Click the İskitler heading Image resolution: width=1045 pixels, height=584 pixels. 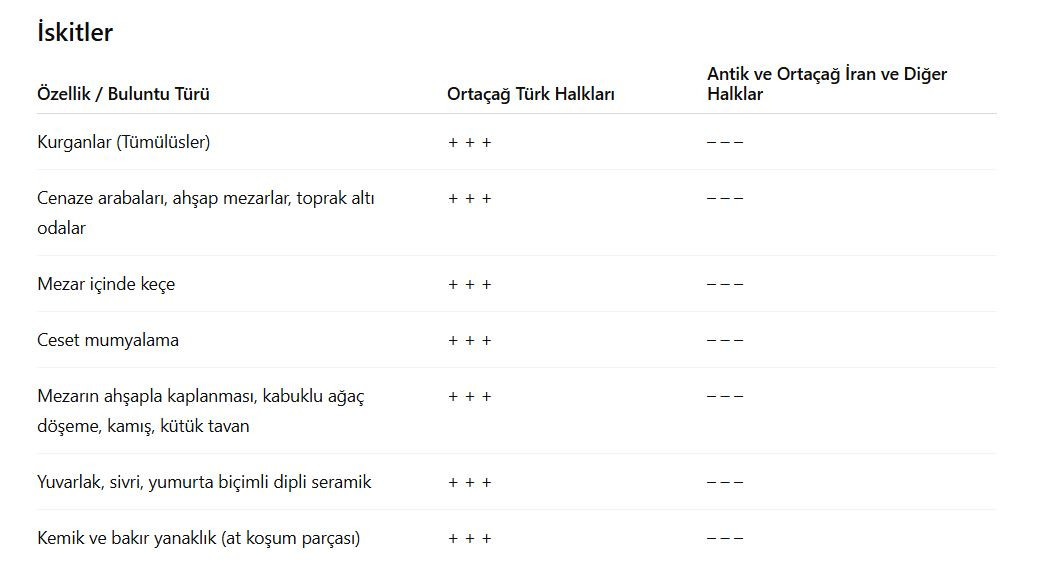[75, 32]
